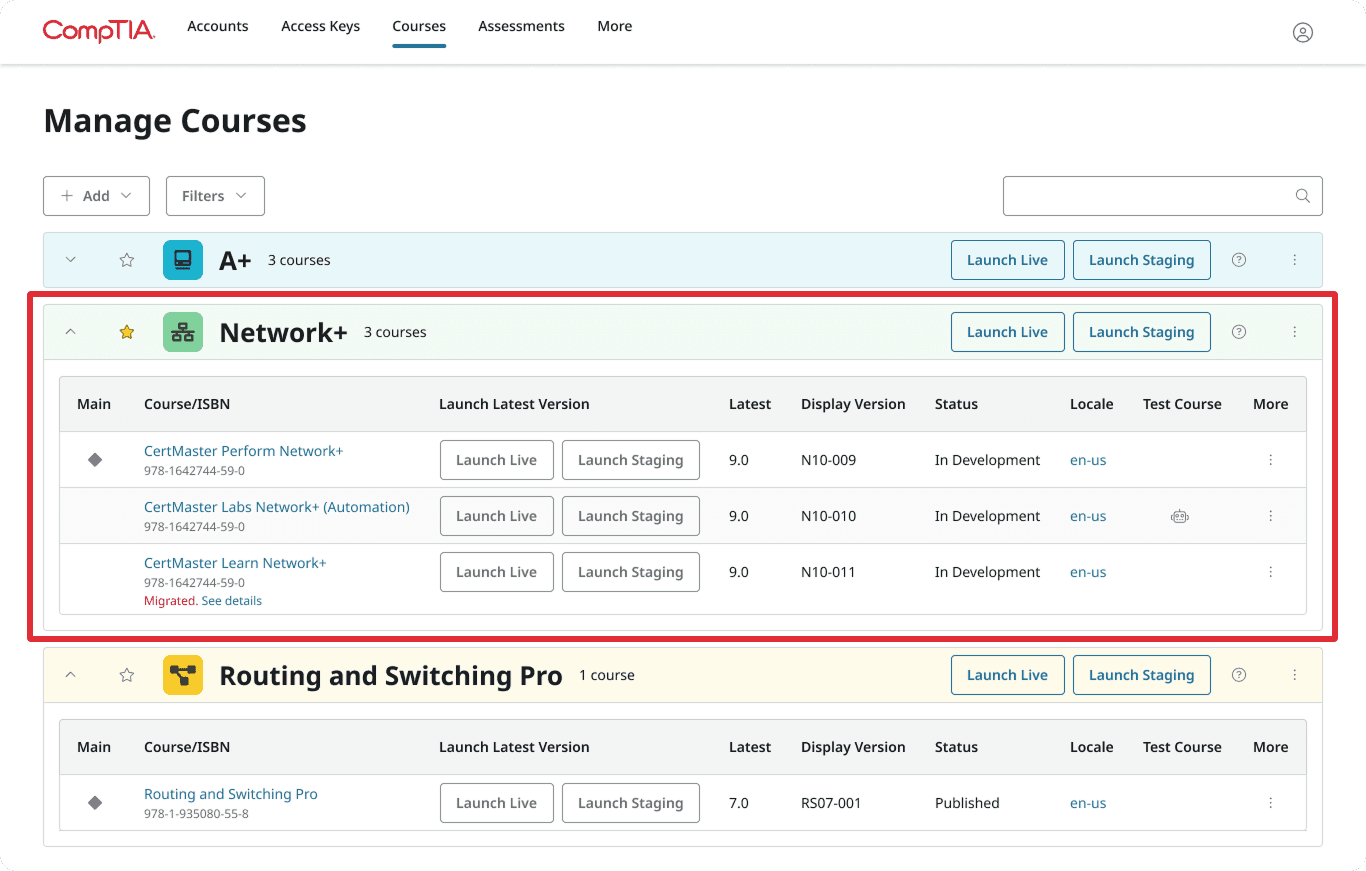This screenshot has height=871, width=1366.
Task: Click the Published status cell
Action: [x=967, y=803]
